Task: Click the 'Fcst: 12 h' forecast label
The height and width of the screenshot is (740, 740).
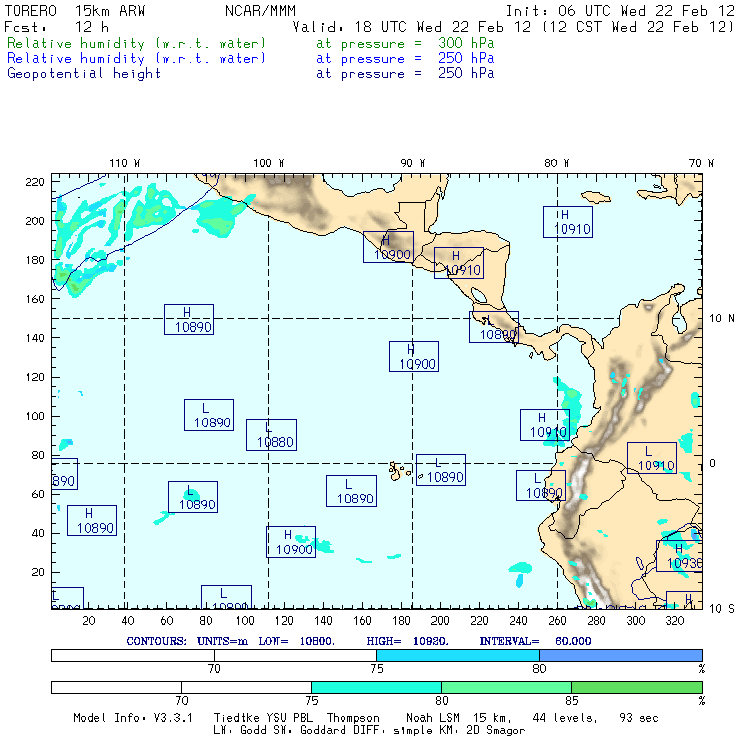Action: [x=57, y=27]
